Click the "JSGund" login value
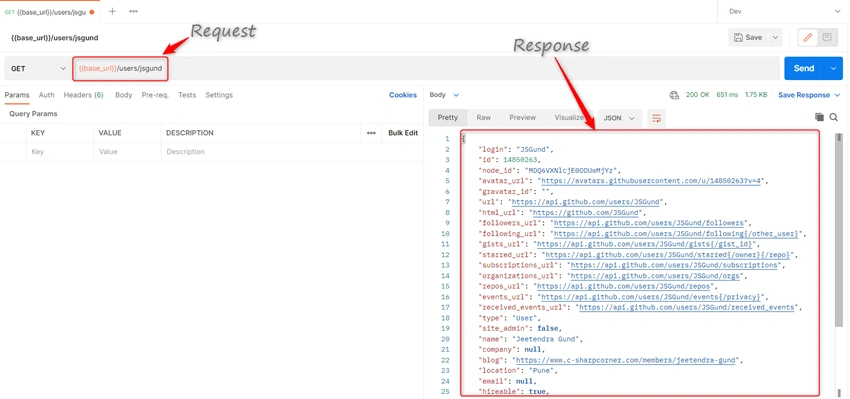 [532, 150]
